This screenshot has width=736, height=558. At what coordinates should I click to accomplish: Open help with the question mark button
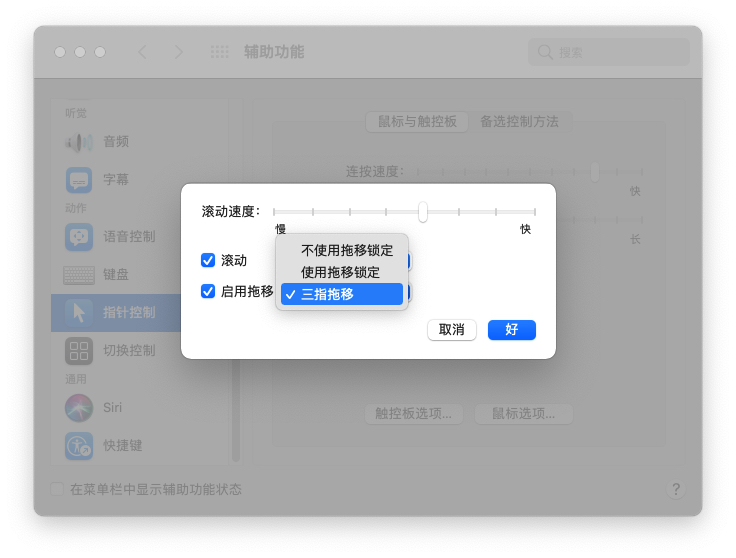click(676, 489)
